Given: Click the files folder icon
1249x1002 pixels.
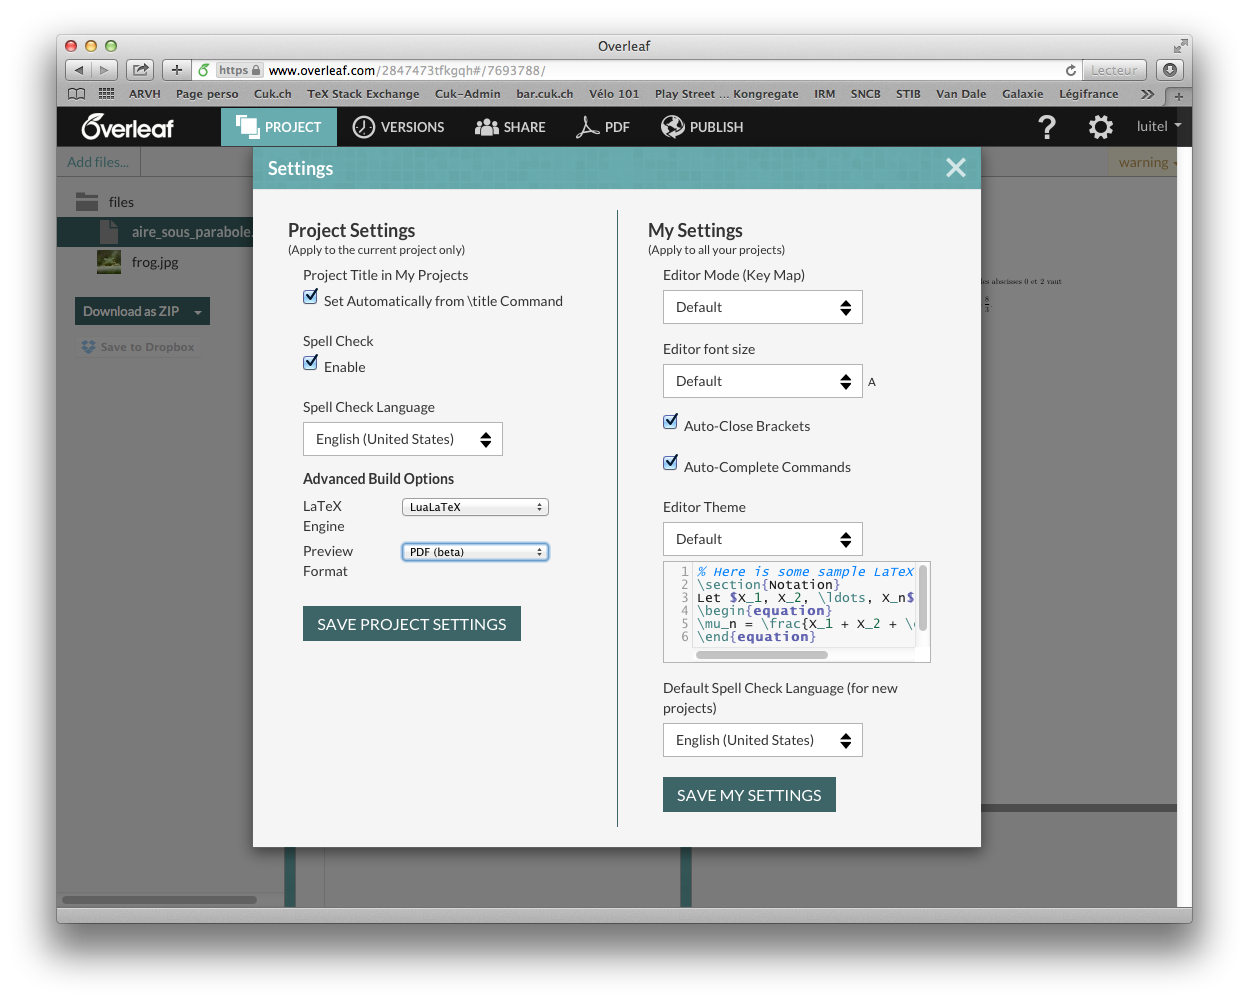Looking at the screenshot, I should point(87,201).
